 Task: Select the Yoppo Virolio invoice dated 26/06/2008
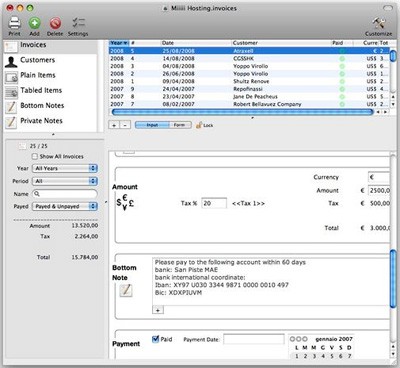249,74
